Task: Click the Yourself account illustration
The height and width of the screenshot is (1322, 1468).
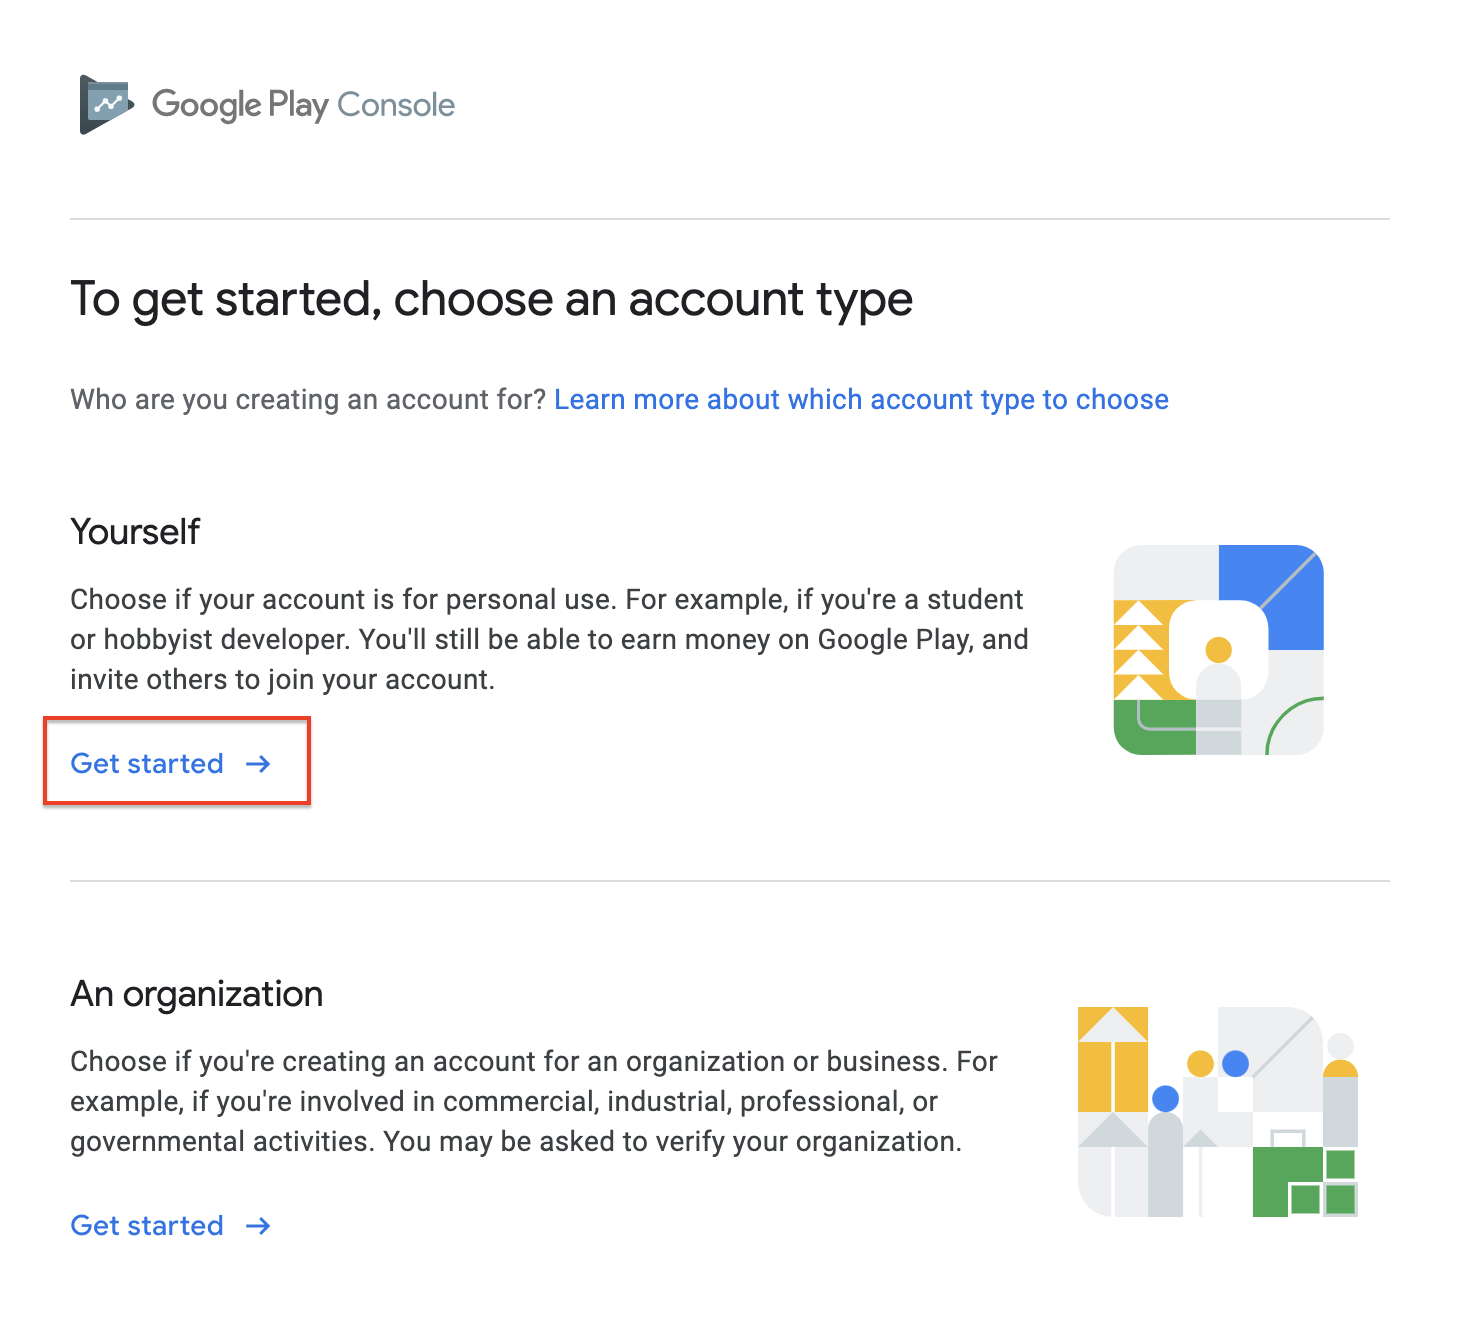Action: (x=1218, y=650)
